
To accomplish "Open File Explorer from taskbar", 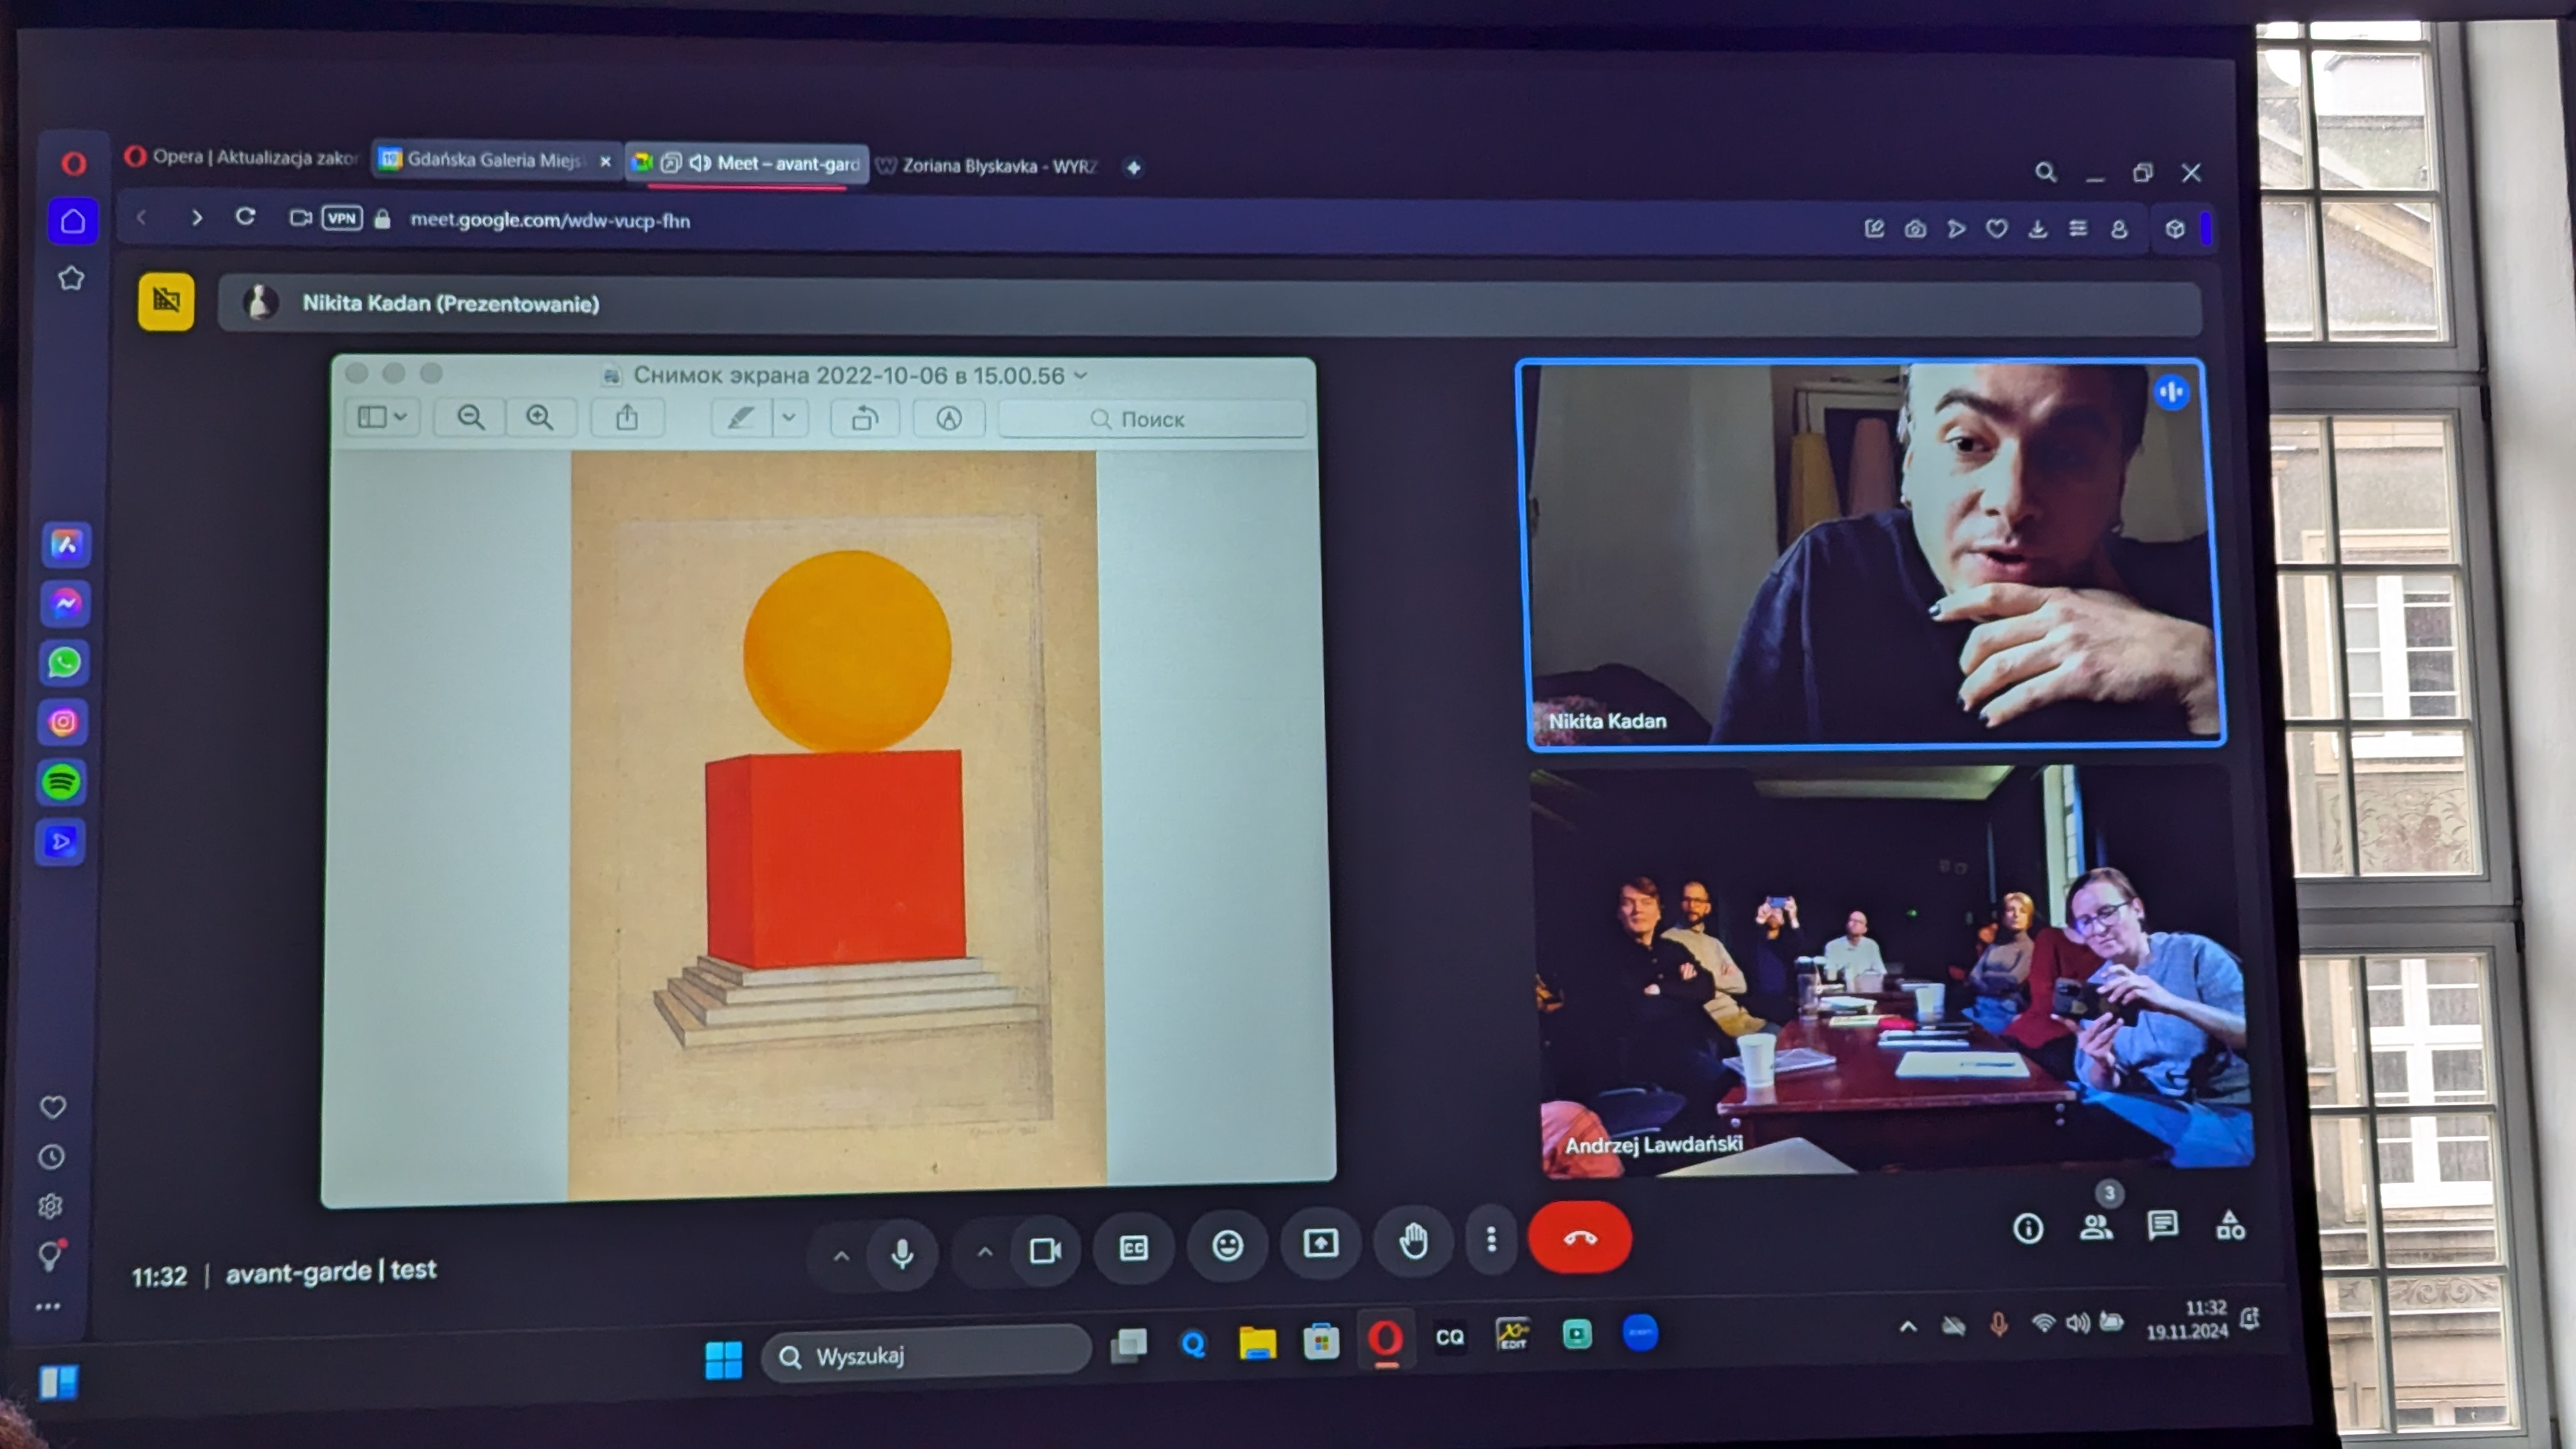I will 1257,1343.
